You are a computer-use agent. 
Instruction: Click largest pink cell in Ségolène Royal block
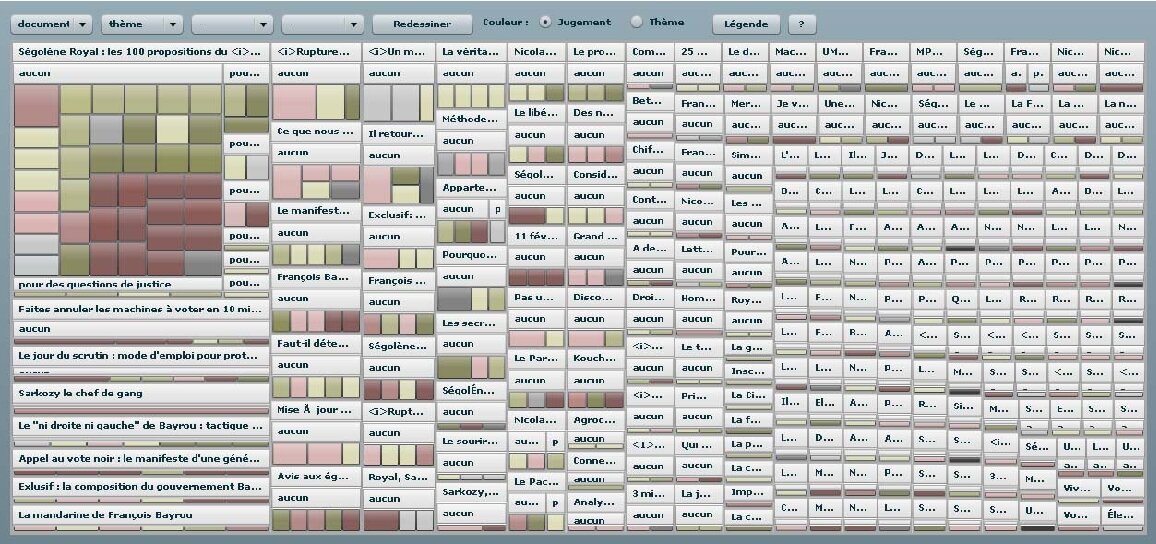click(x=36, y=106)
